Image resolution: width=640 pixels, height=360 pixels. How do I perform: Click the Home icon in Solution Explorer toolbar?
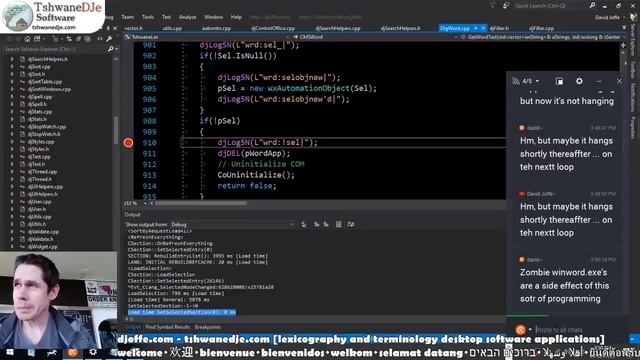tap(27, 39)
